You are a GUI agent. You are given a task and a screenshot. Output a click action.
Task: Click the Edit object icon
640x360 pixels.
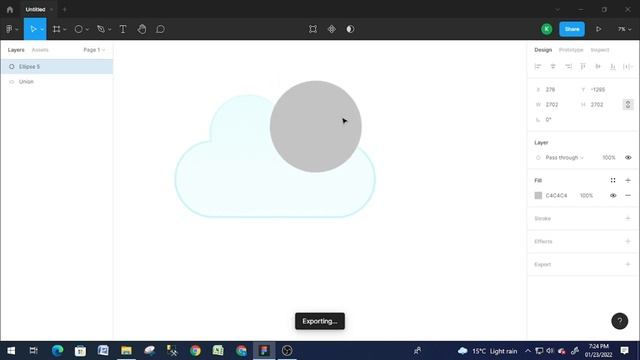tap(313, 29)
